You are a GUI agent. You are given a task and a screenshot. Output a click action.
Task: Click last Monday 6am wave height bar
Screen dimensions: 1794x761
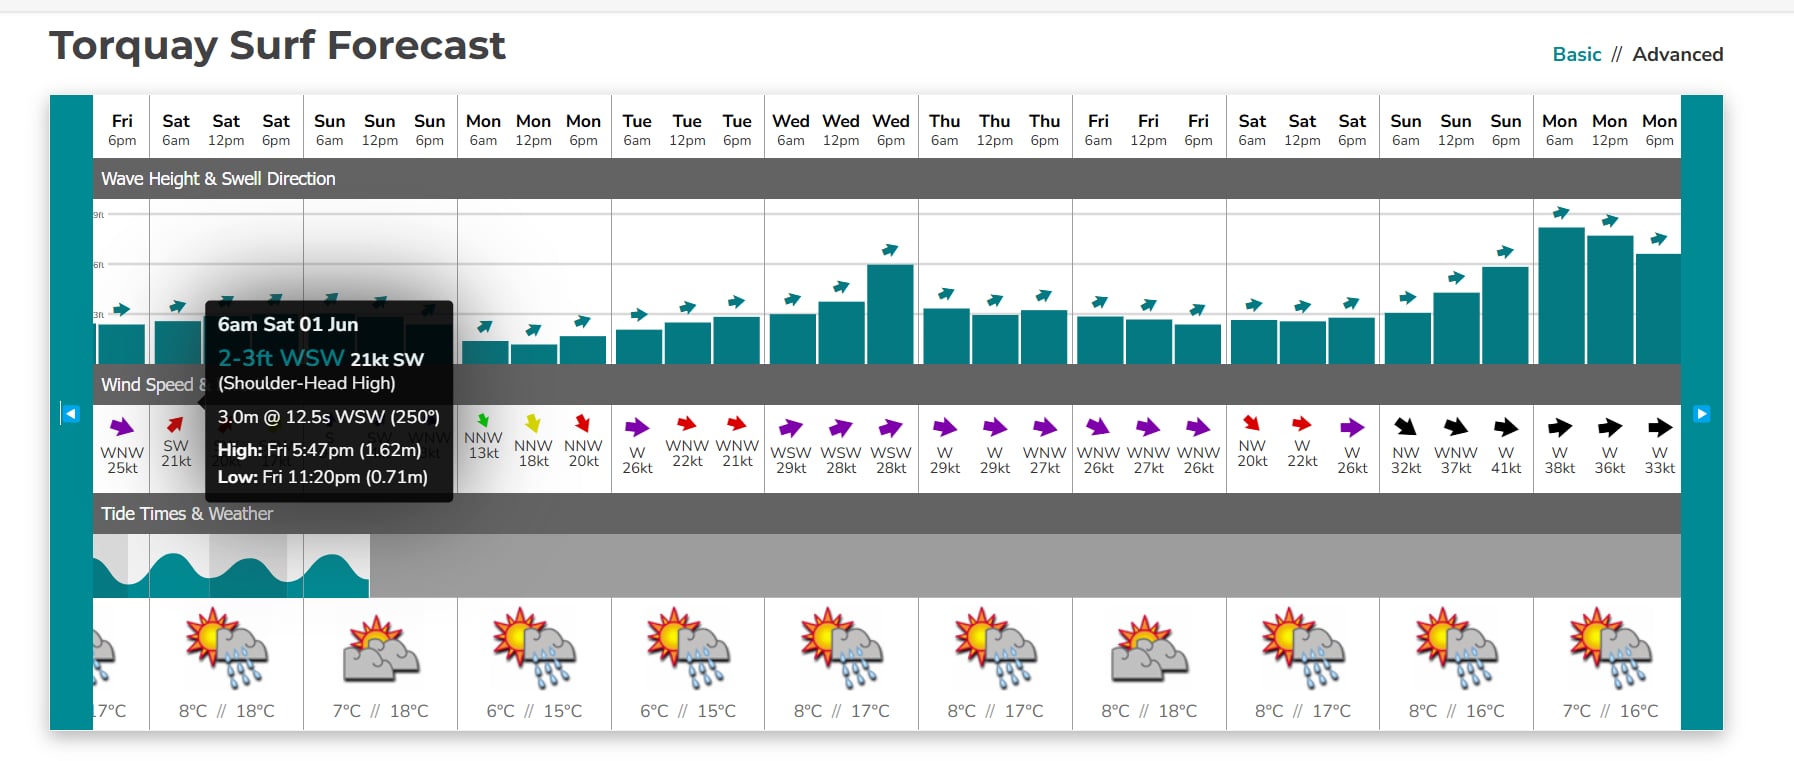[x=1561, y=296]
